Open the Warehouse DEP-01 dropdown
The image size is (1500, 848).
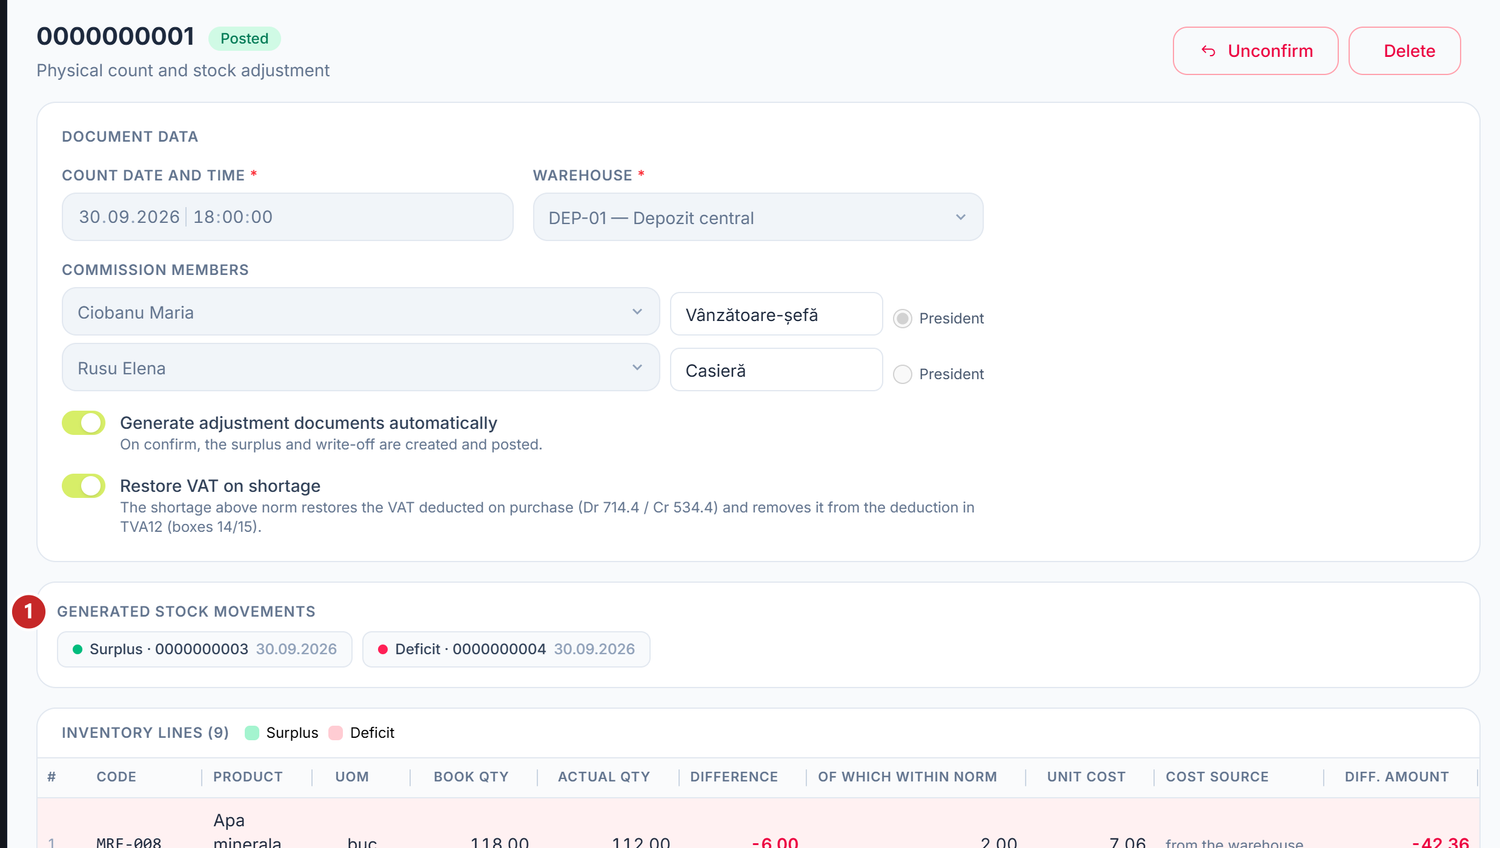point(758,217)
